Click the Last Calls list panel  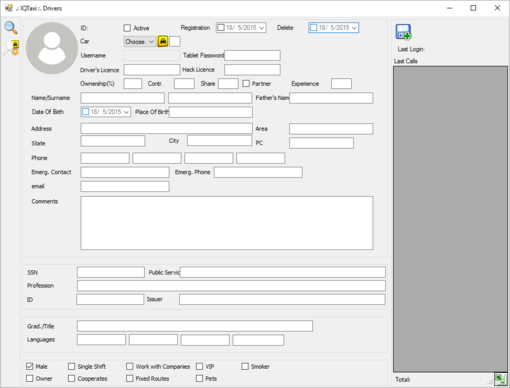450,219
